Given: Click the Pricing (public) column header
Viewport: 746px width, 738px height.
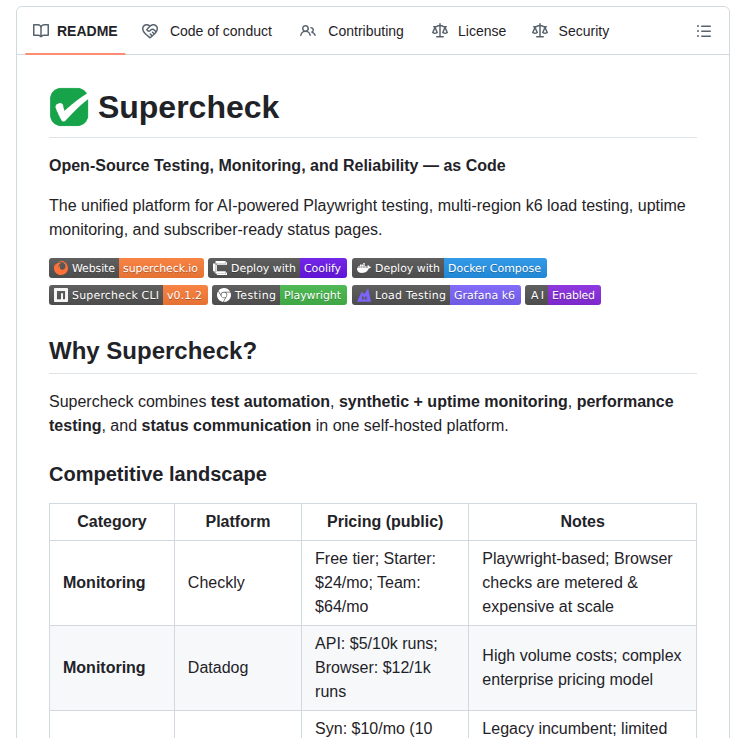Looking at the screenshot, I should click(385, 522).
